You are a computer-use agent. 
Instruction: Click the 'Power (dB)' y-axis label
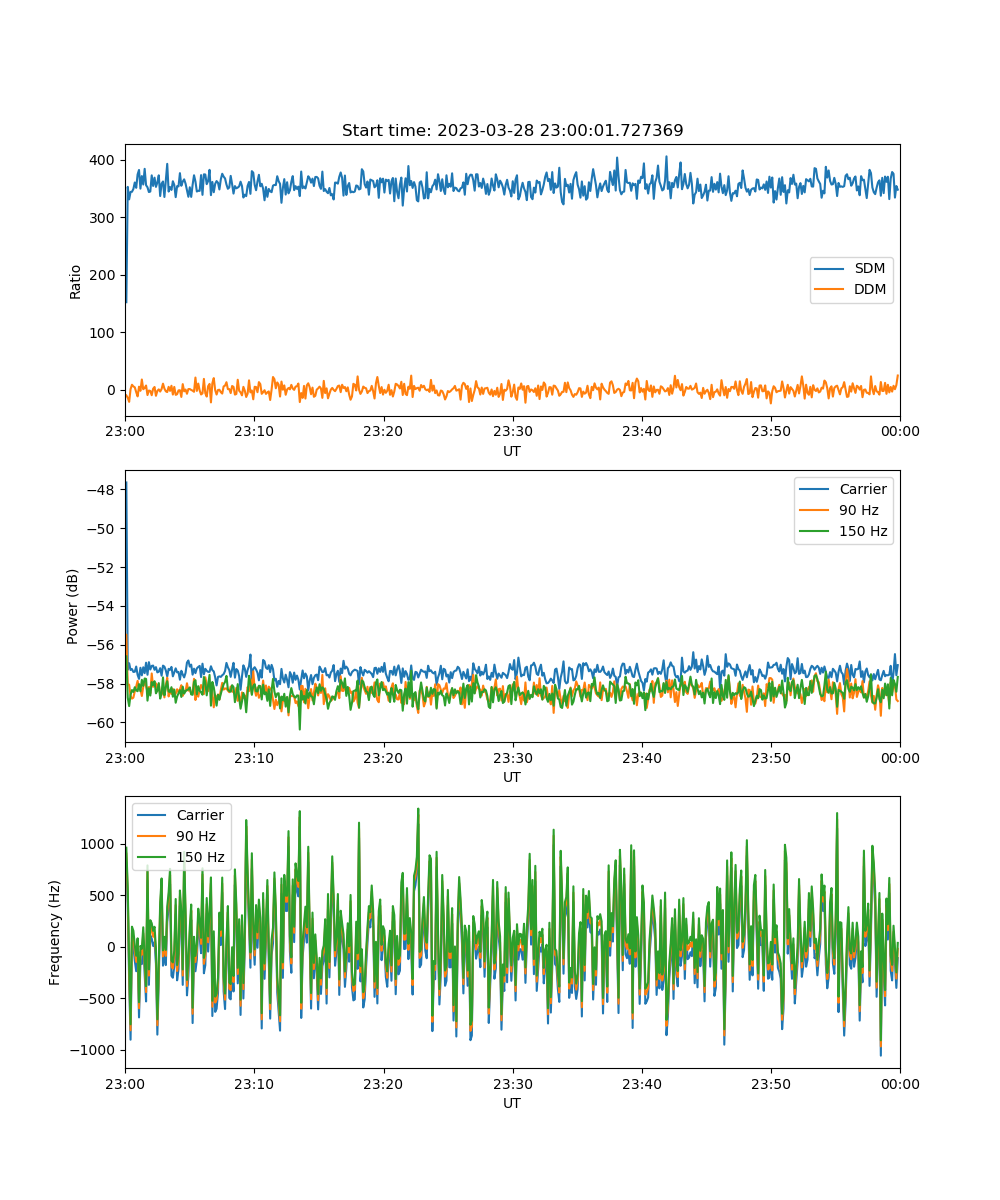click(x=75, y=606)
